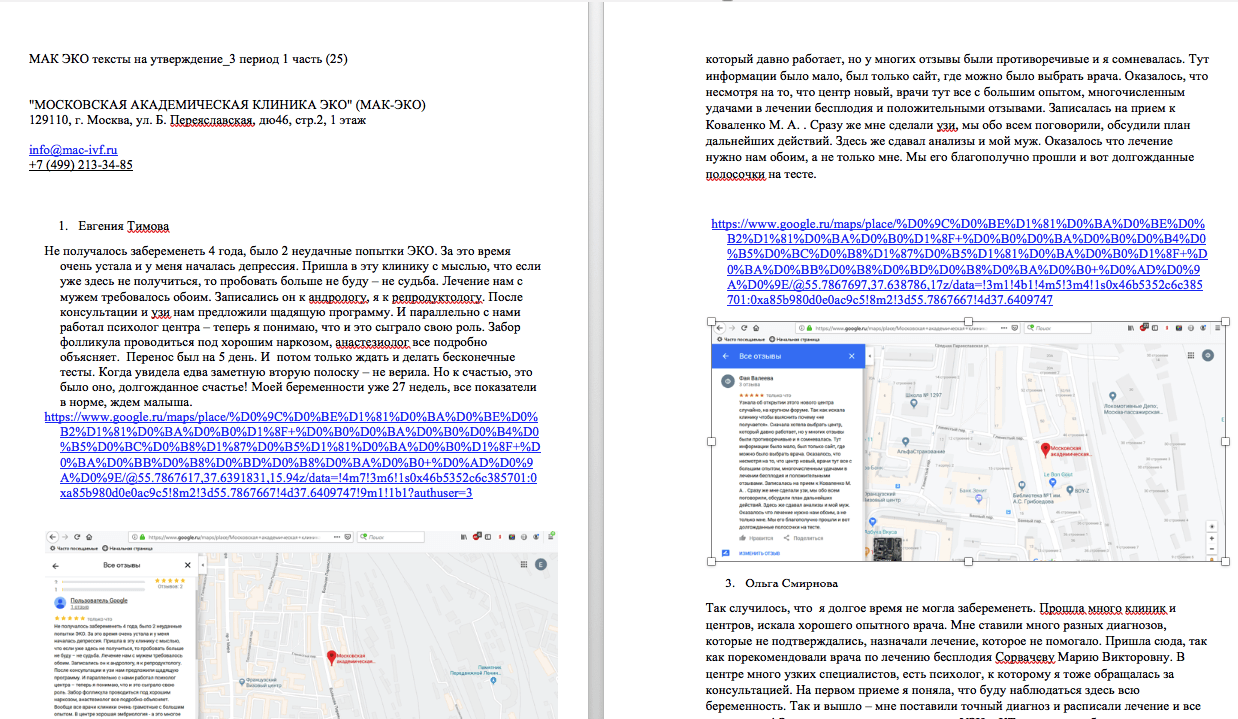Click the title line МАК ЭКО тексты на утверждение
This screenshot has height=719, width=1238.
pyautogui.click(x=188, y=59)
